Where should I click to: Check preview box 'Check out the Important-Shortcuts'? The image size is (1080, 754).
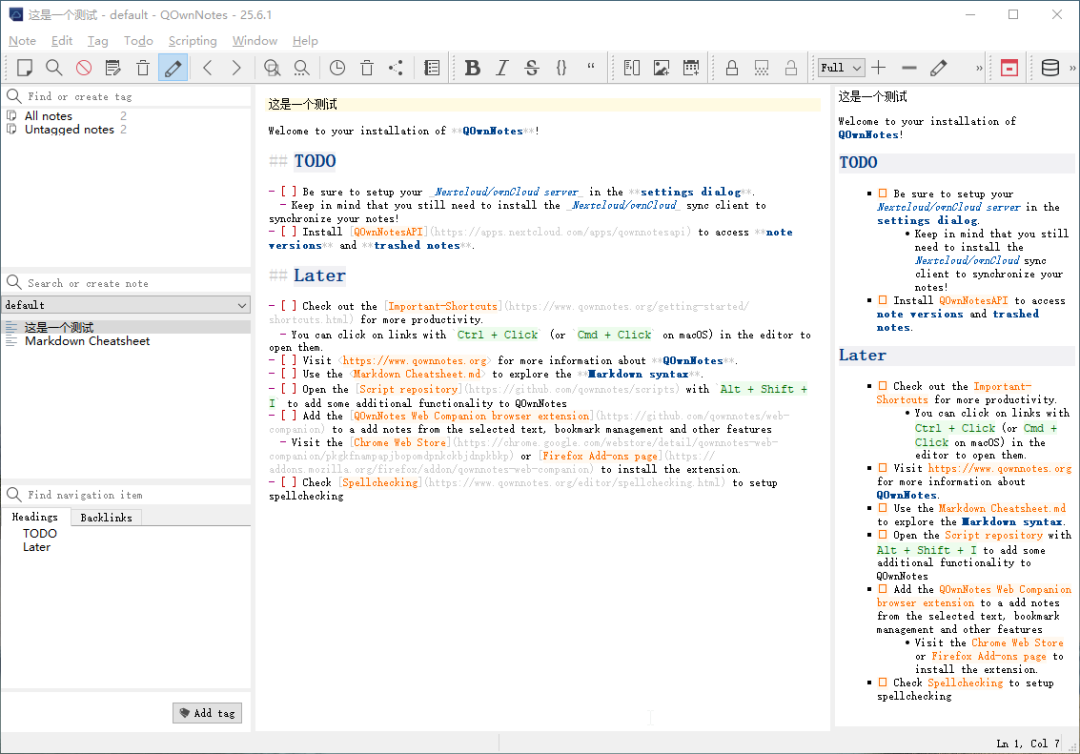click(882, 386)
